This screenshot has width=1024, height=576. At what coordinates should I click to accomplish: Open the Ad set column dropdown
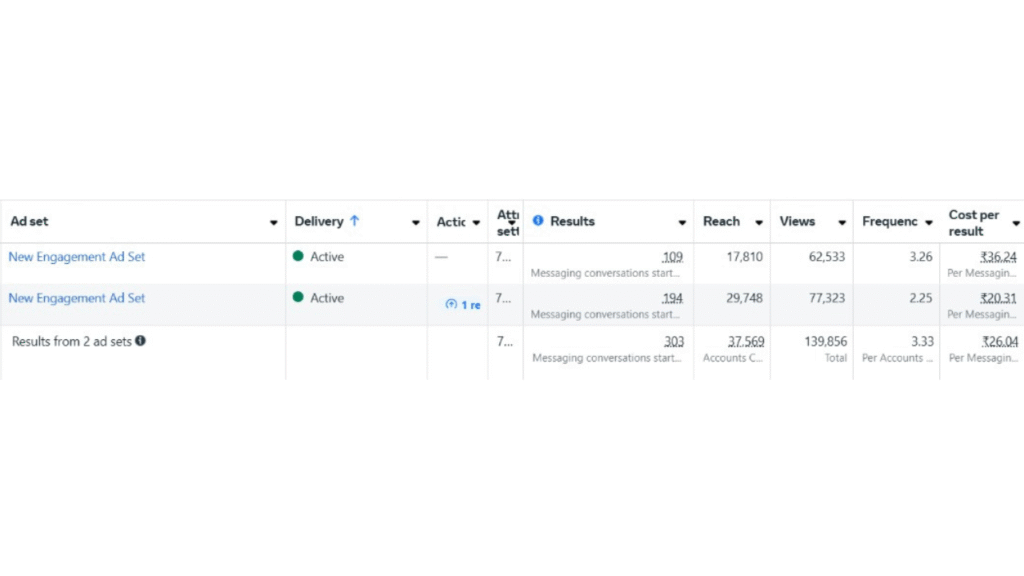(274, 222)
